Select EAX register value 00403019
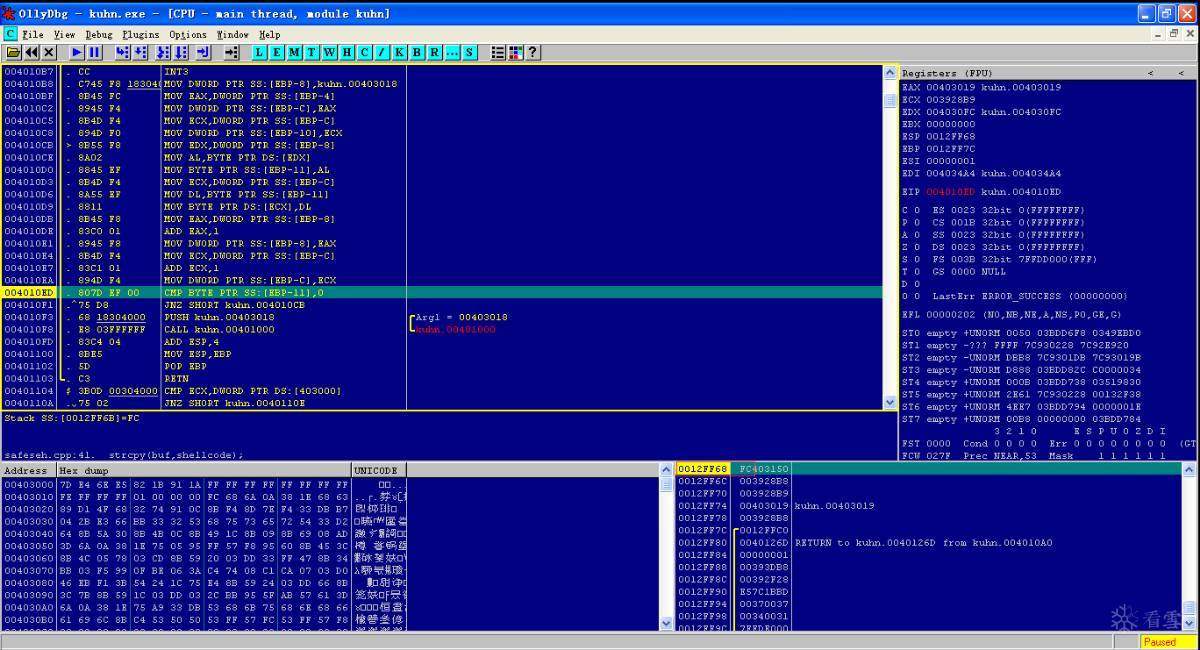Viewport: 1200px width, 650px height. click(951, 87)
